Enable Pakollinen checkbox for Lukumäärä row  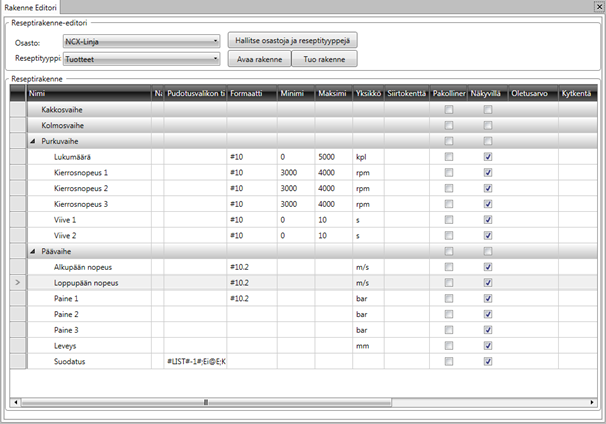click(449, 158)
